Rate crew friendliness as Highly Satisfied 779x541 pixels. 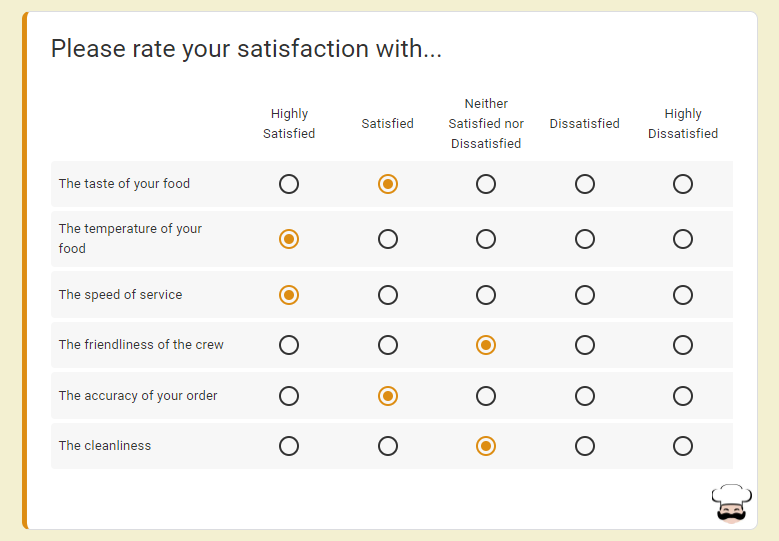click(289, 345)
